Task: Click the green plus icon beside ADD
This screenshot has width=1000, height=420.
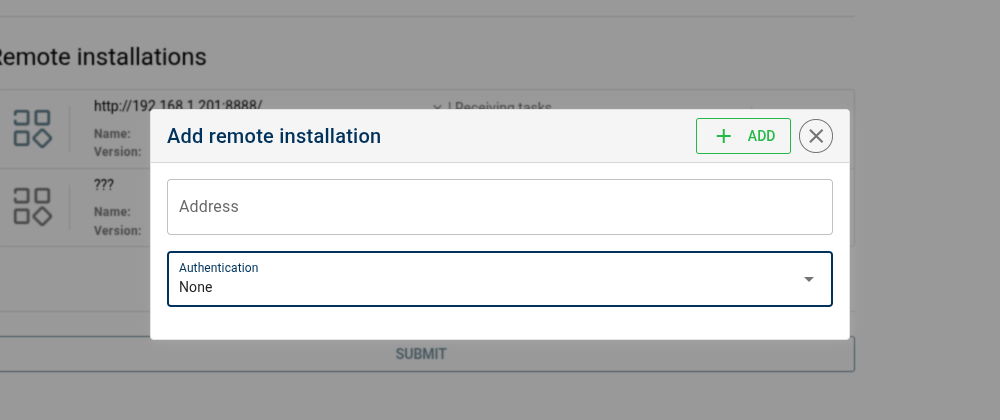Action: tap(725, 136)
